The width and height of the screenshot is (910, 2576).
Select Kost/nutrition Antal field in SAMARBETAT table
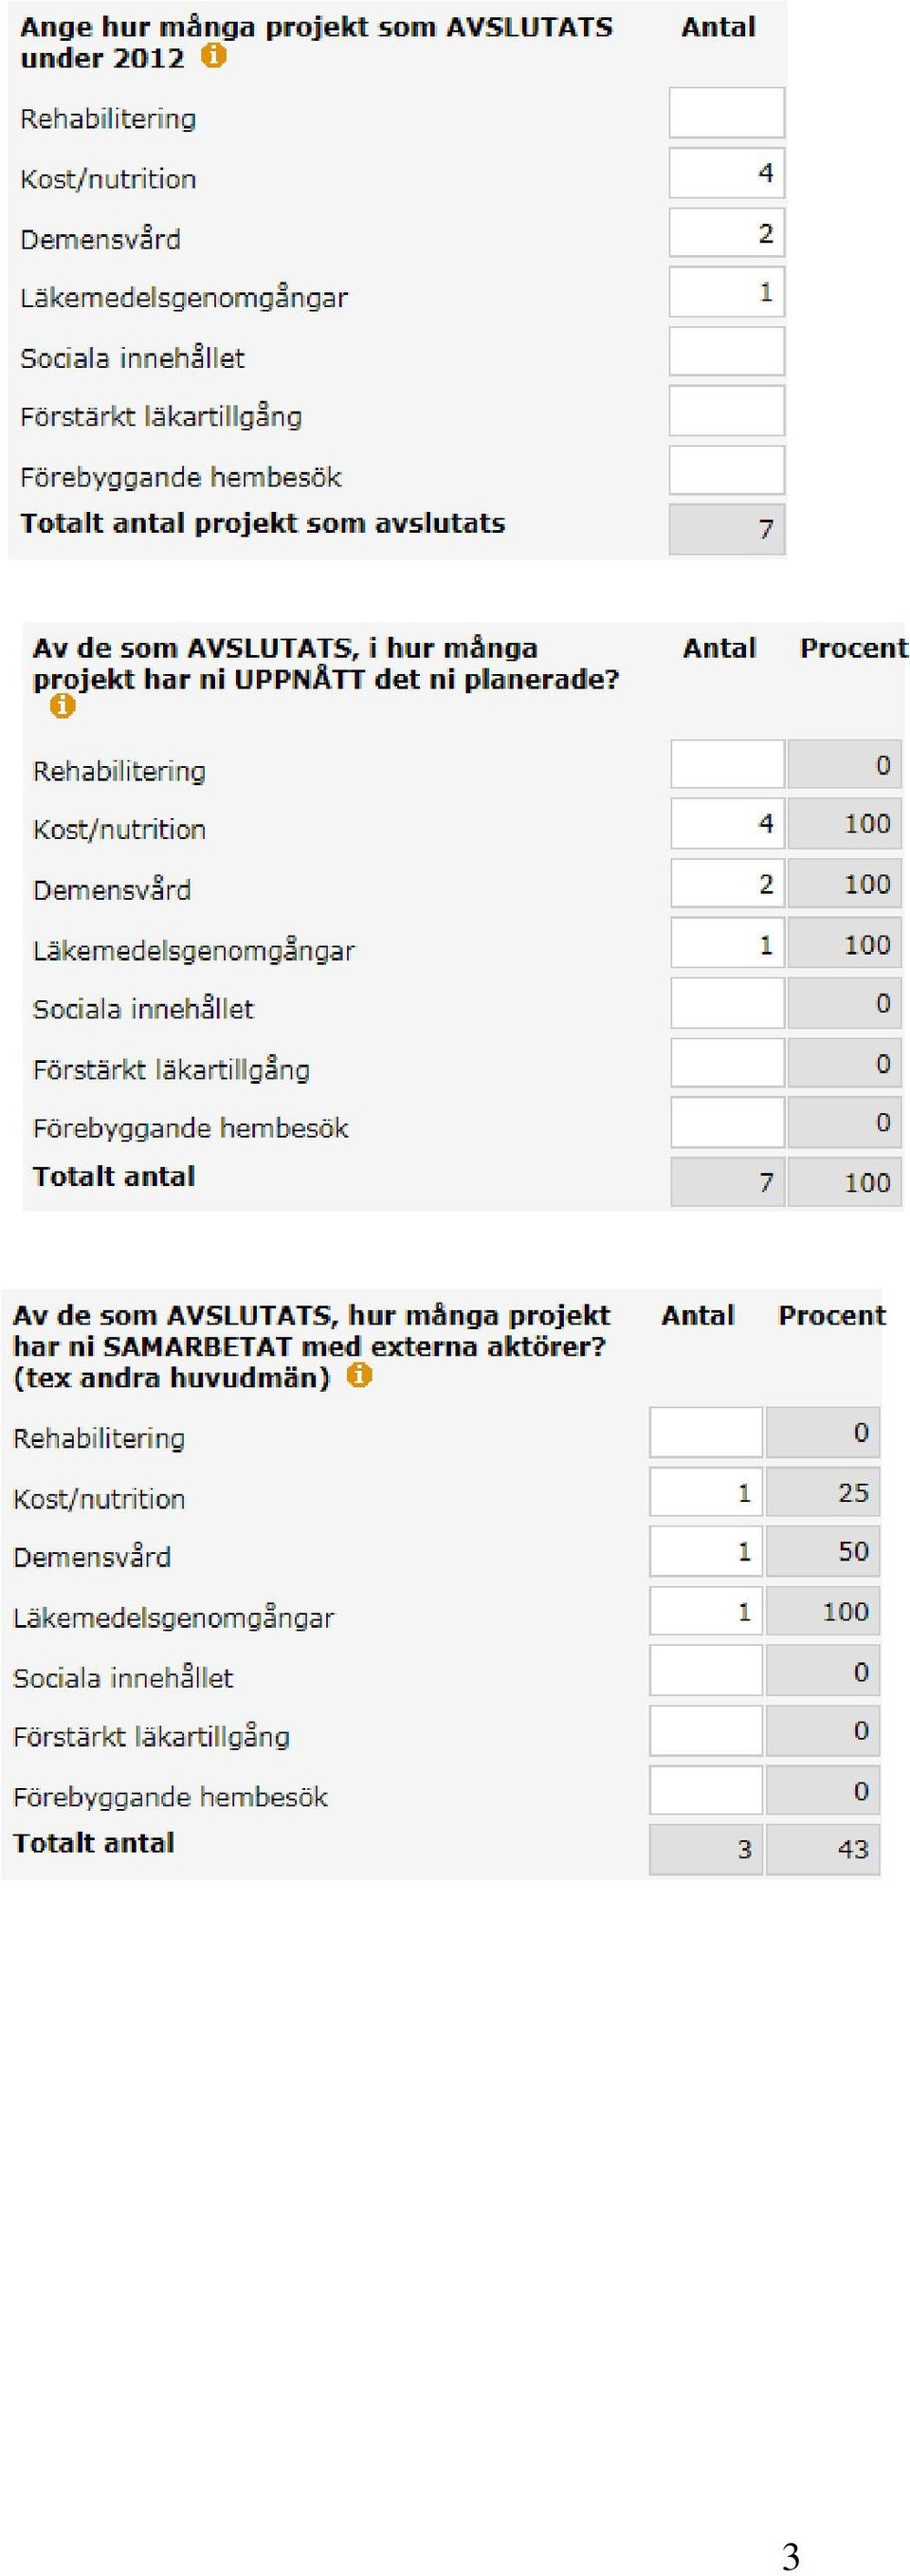706,1492
